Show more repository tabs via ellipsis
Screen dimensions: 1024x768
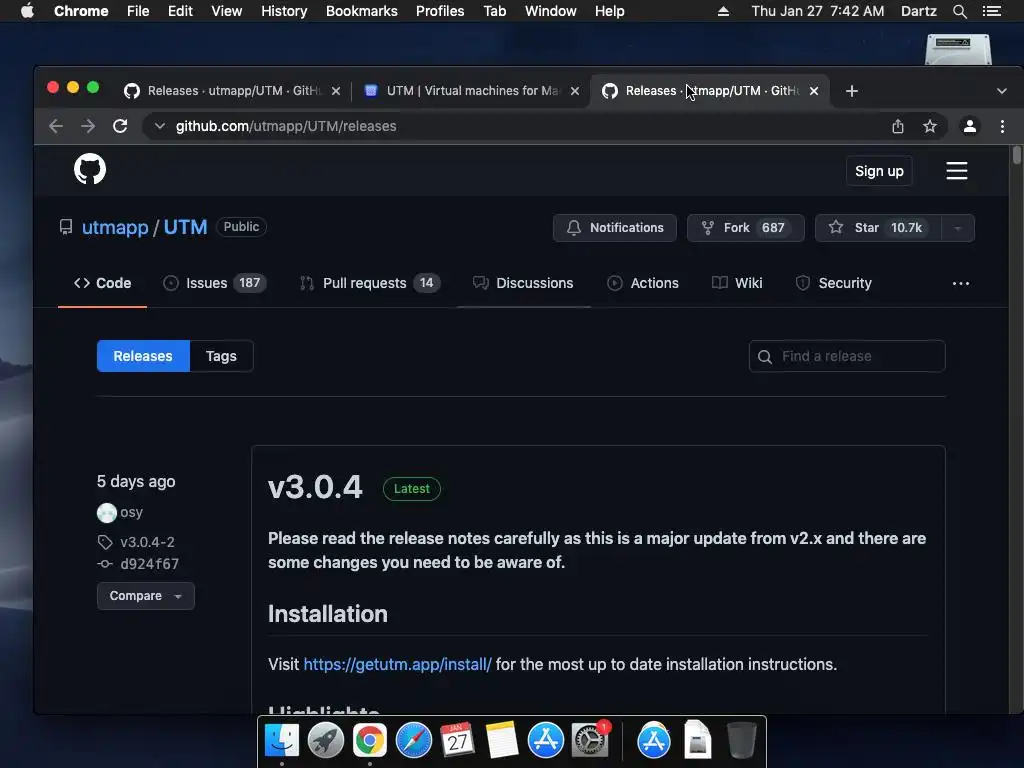[961, 283]
